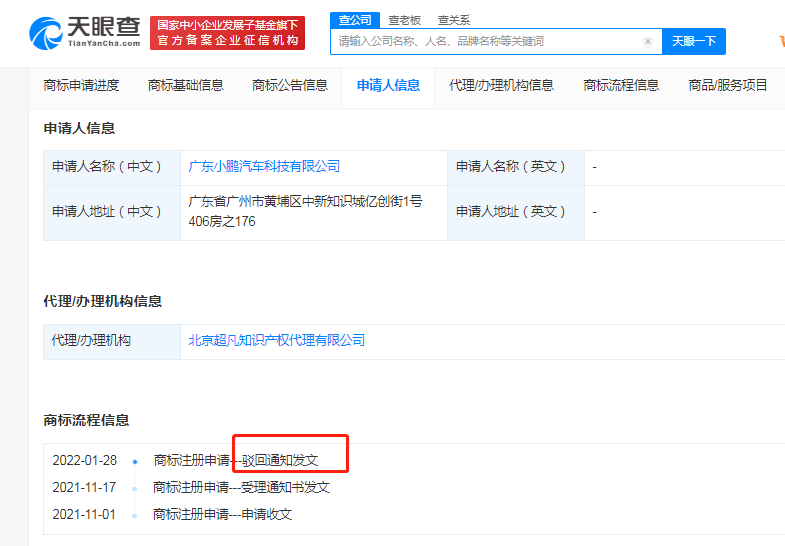Select the 查公司 search tab
Screen dimensions: 785x546
pos(354,20)
